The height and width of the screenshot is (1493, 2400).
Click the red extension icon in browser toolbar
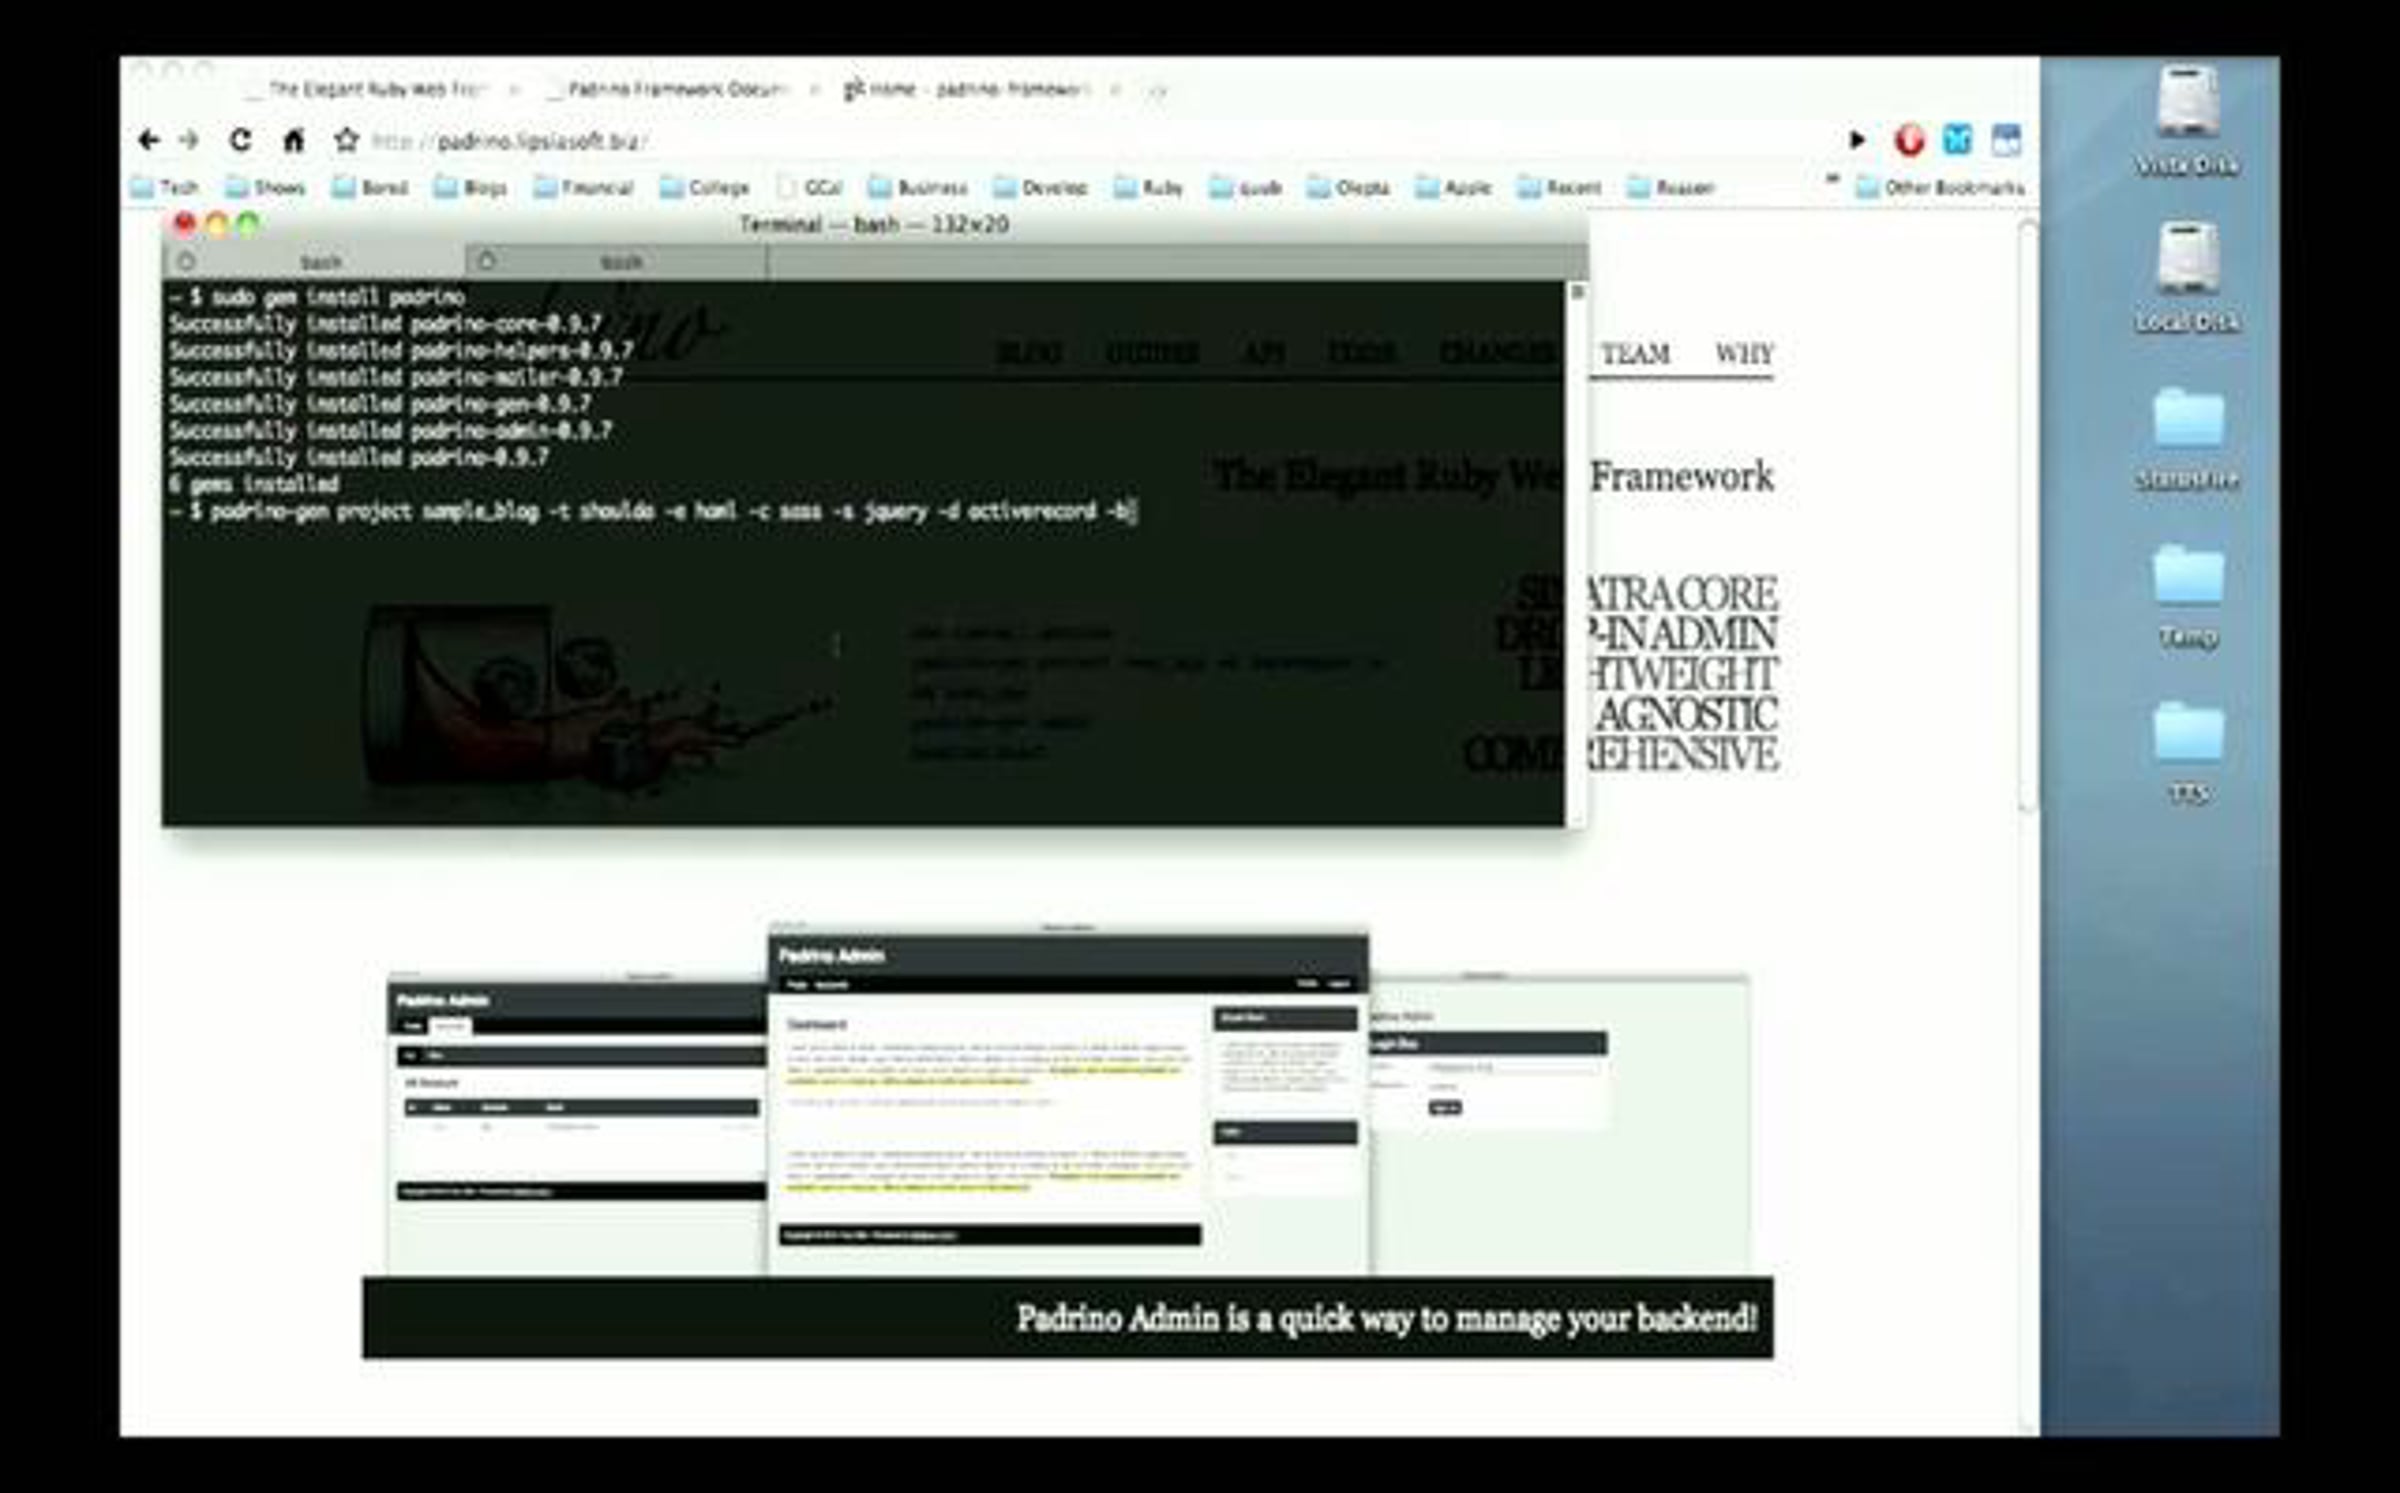coord(1909,140)
